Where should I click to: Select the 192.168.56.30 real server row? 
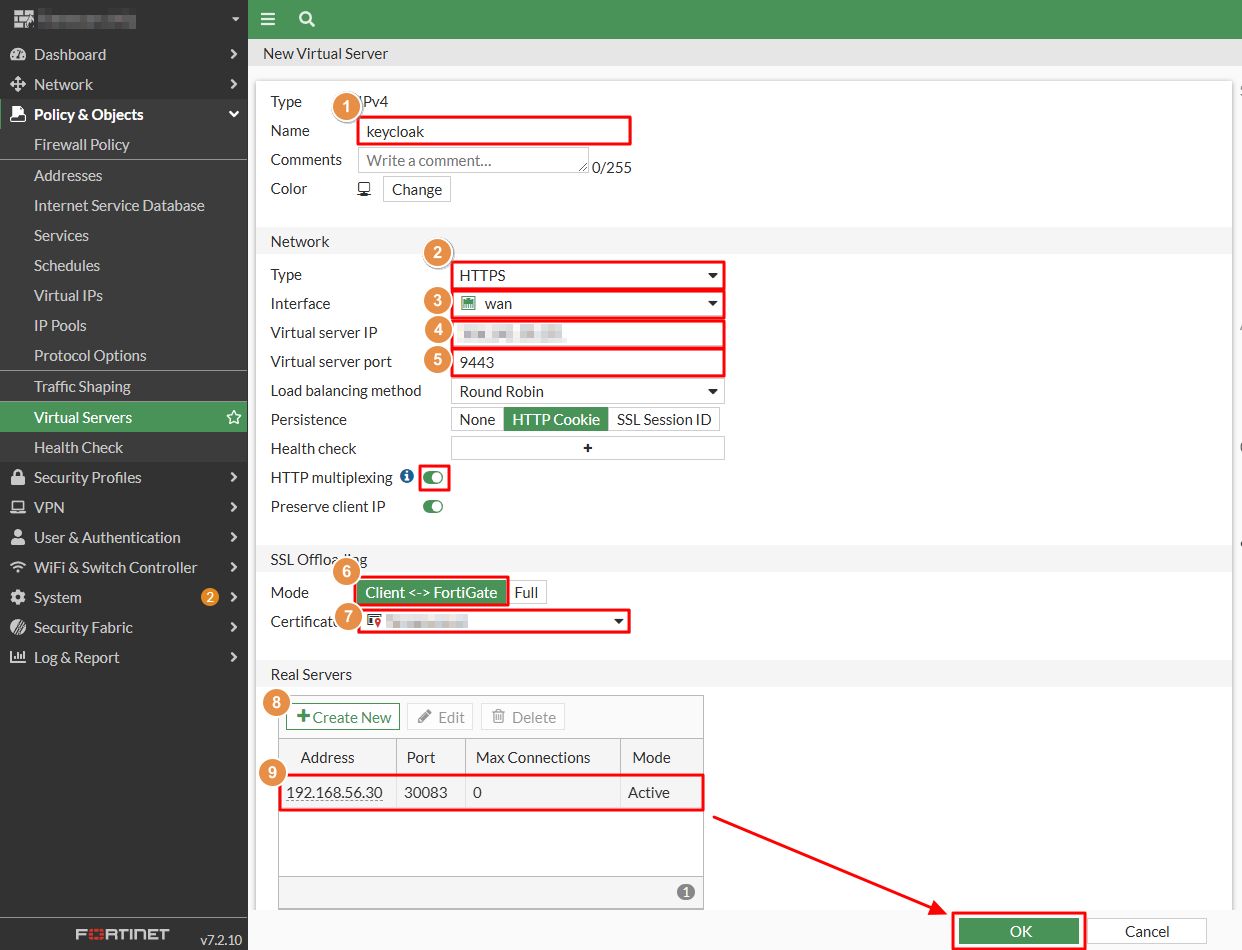pyautogui.click(x=490, y=792)
